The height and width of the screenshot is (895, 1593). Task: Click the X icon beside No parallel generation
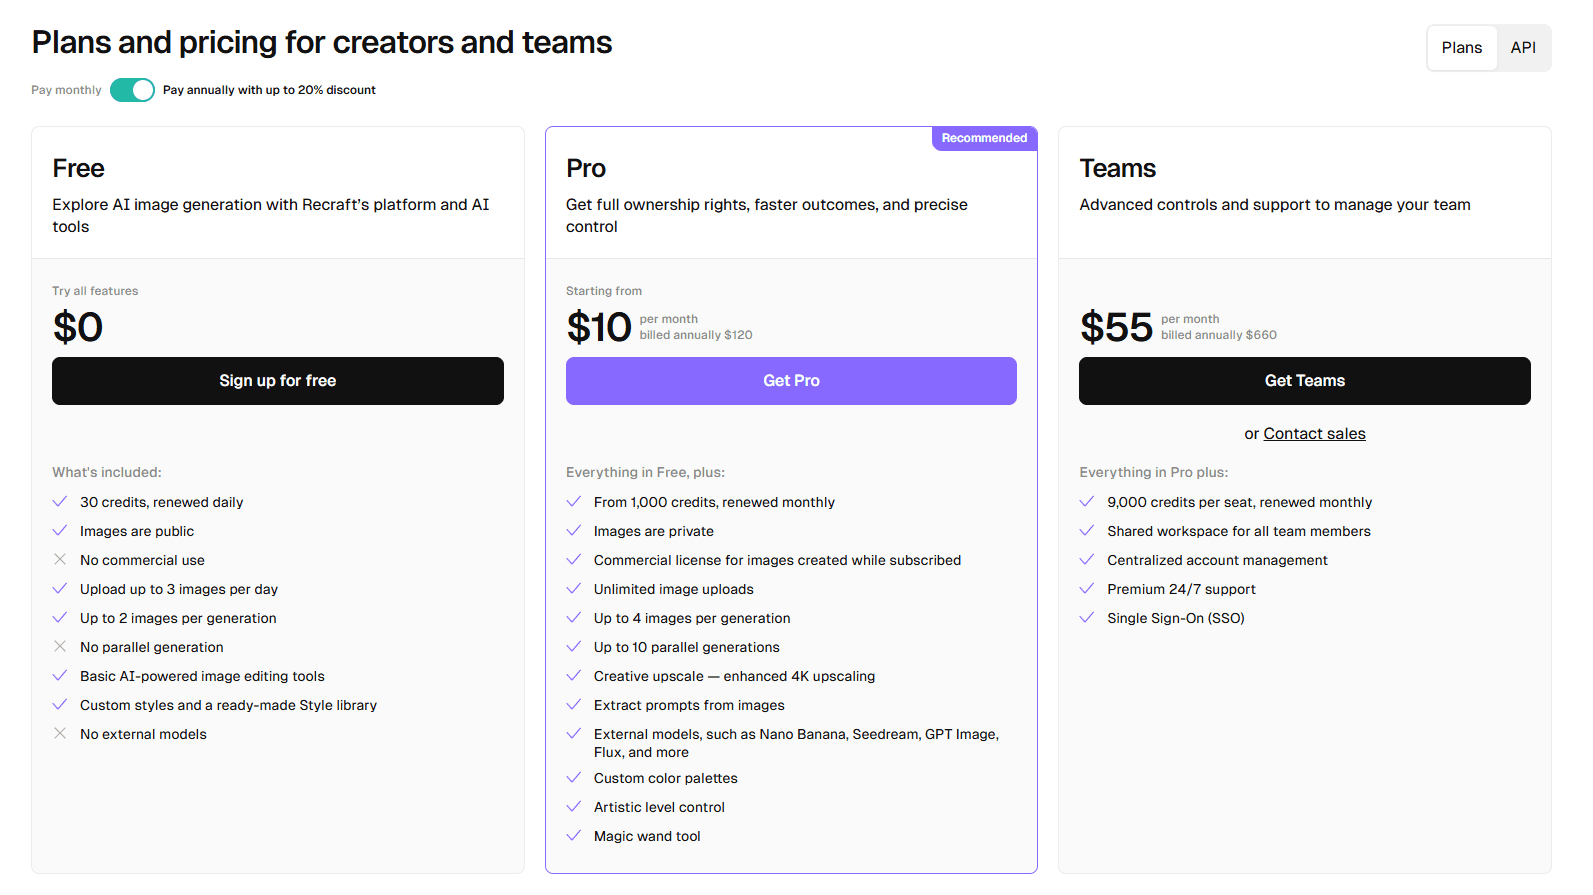[x=60, y=647]
